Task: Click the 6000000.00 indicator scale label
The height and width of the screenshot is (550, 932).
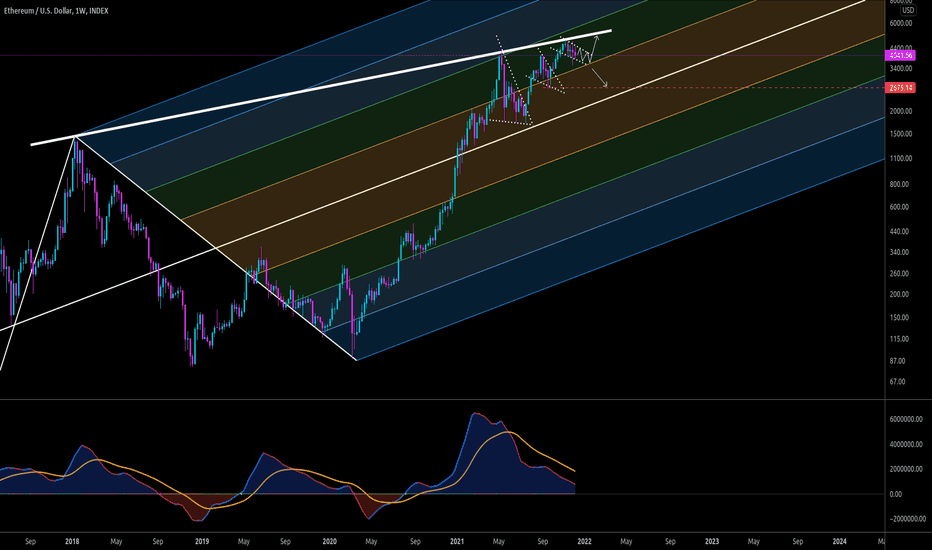Action: coord(906,419)
